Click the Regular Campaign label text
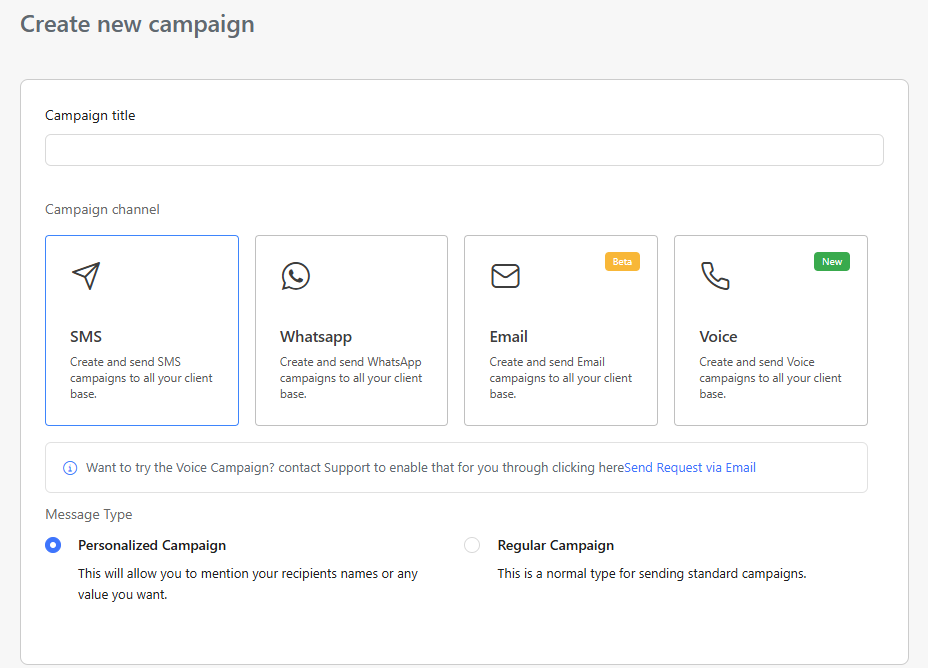This screenshot has width=928, height=668. tap(556, 546)
